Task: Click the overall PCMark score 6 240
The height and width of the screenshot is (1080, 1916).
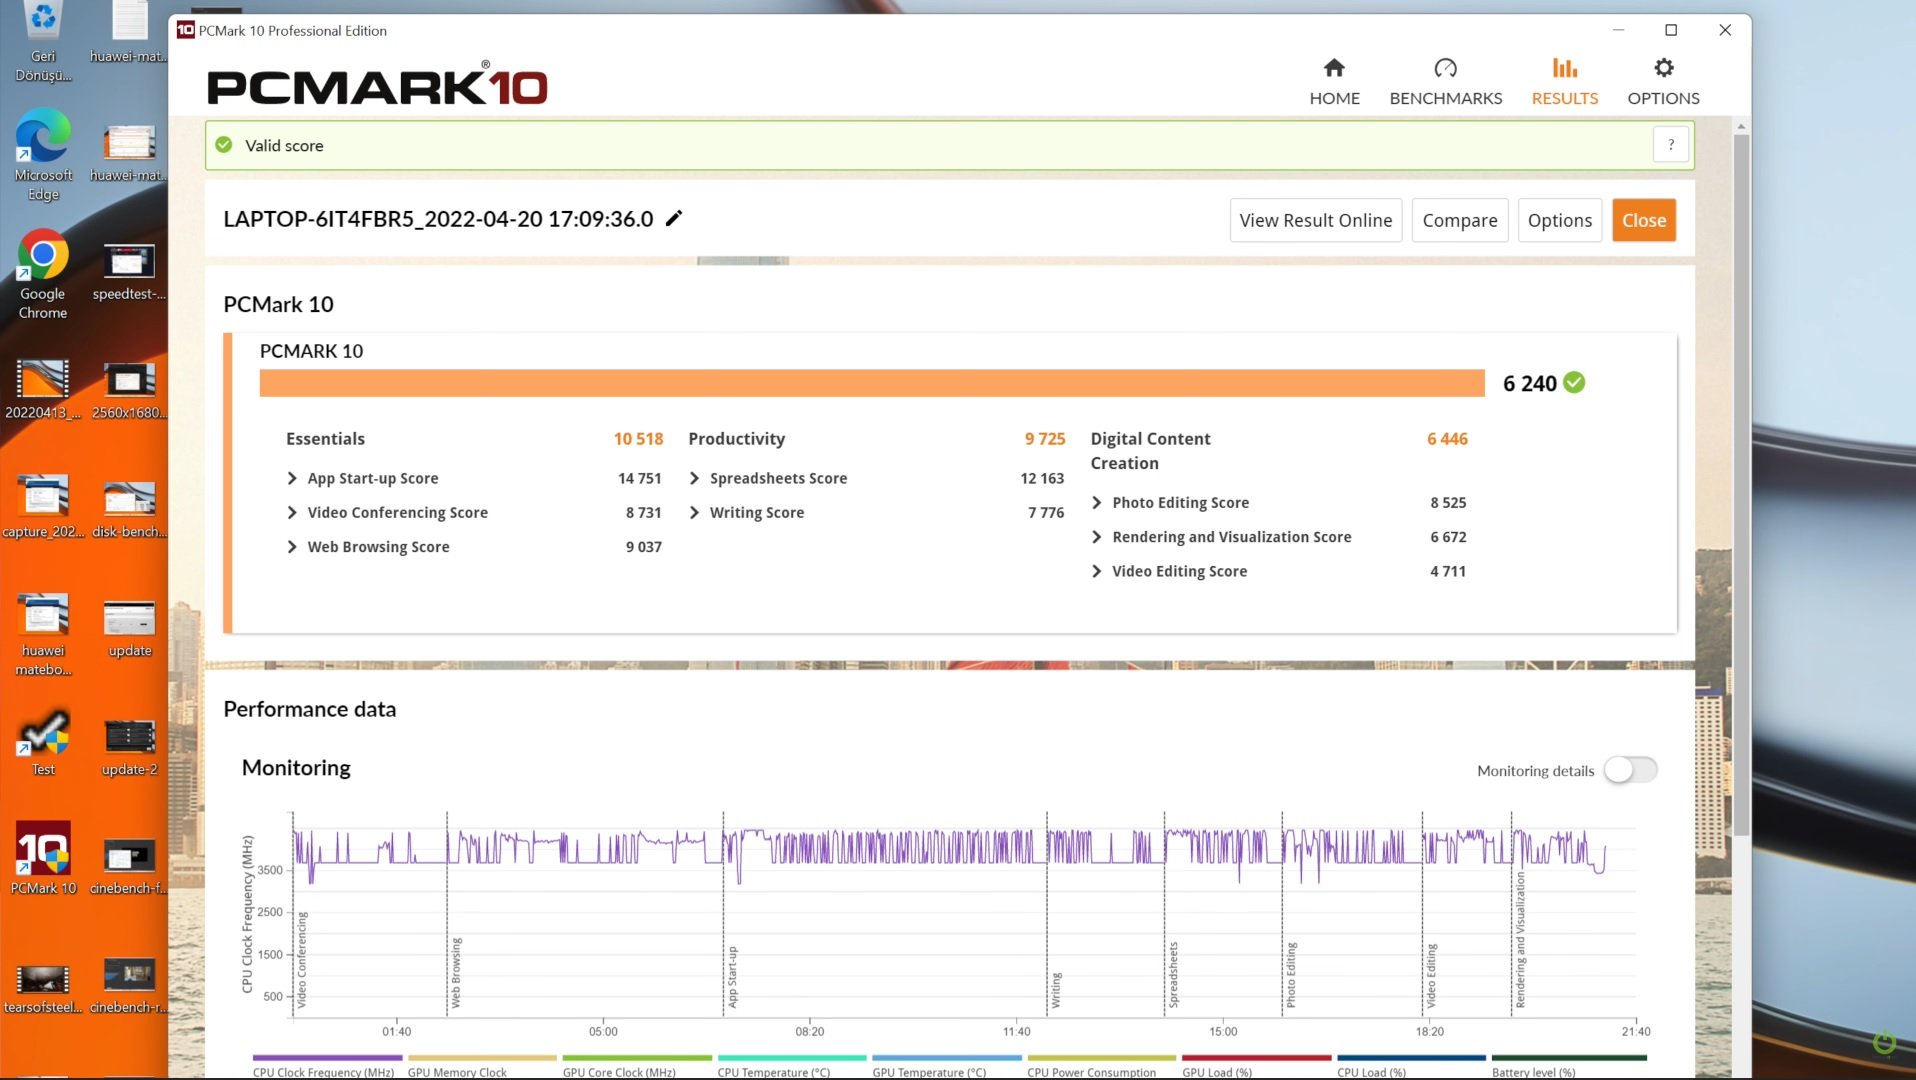Action: [x=1529, y=384]
